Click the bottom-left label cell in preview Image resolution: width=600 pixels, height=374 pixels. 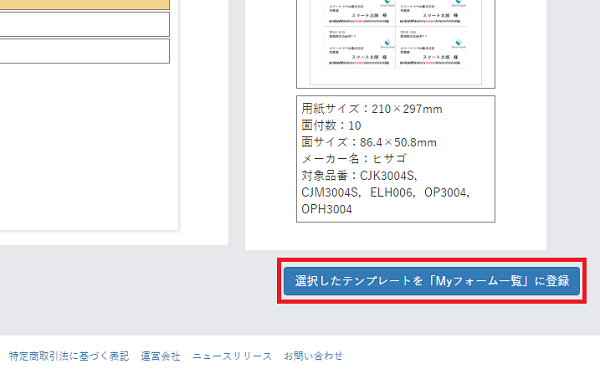360,47
